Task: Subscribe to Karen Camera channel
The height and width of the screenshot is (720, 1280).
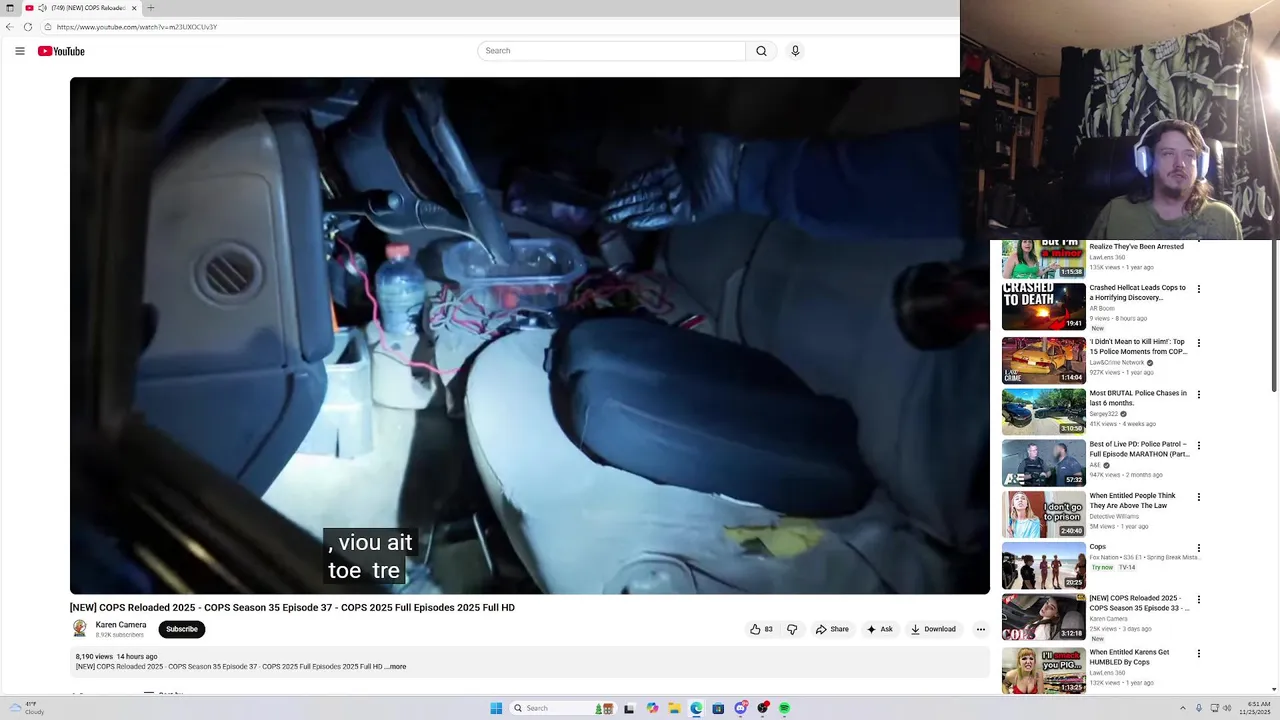Action: tap(182, 629)
